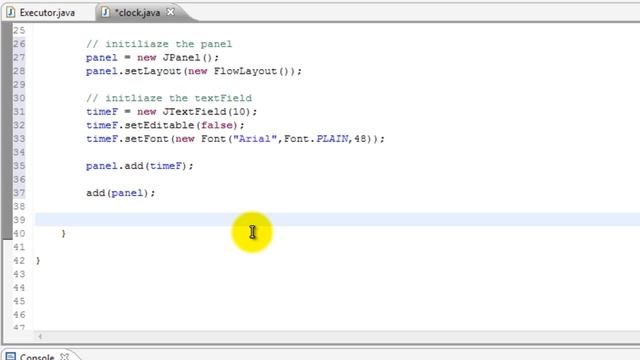Viewport: 640px width, 360px height.
Task: Open the Console tab
Action: coord(37,356)
